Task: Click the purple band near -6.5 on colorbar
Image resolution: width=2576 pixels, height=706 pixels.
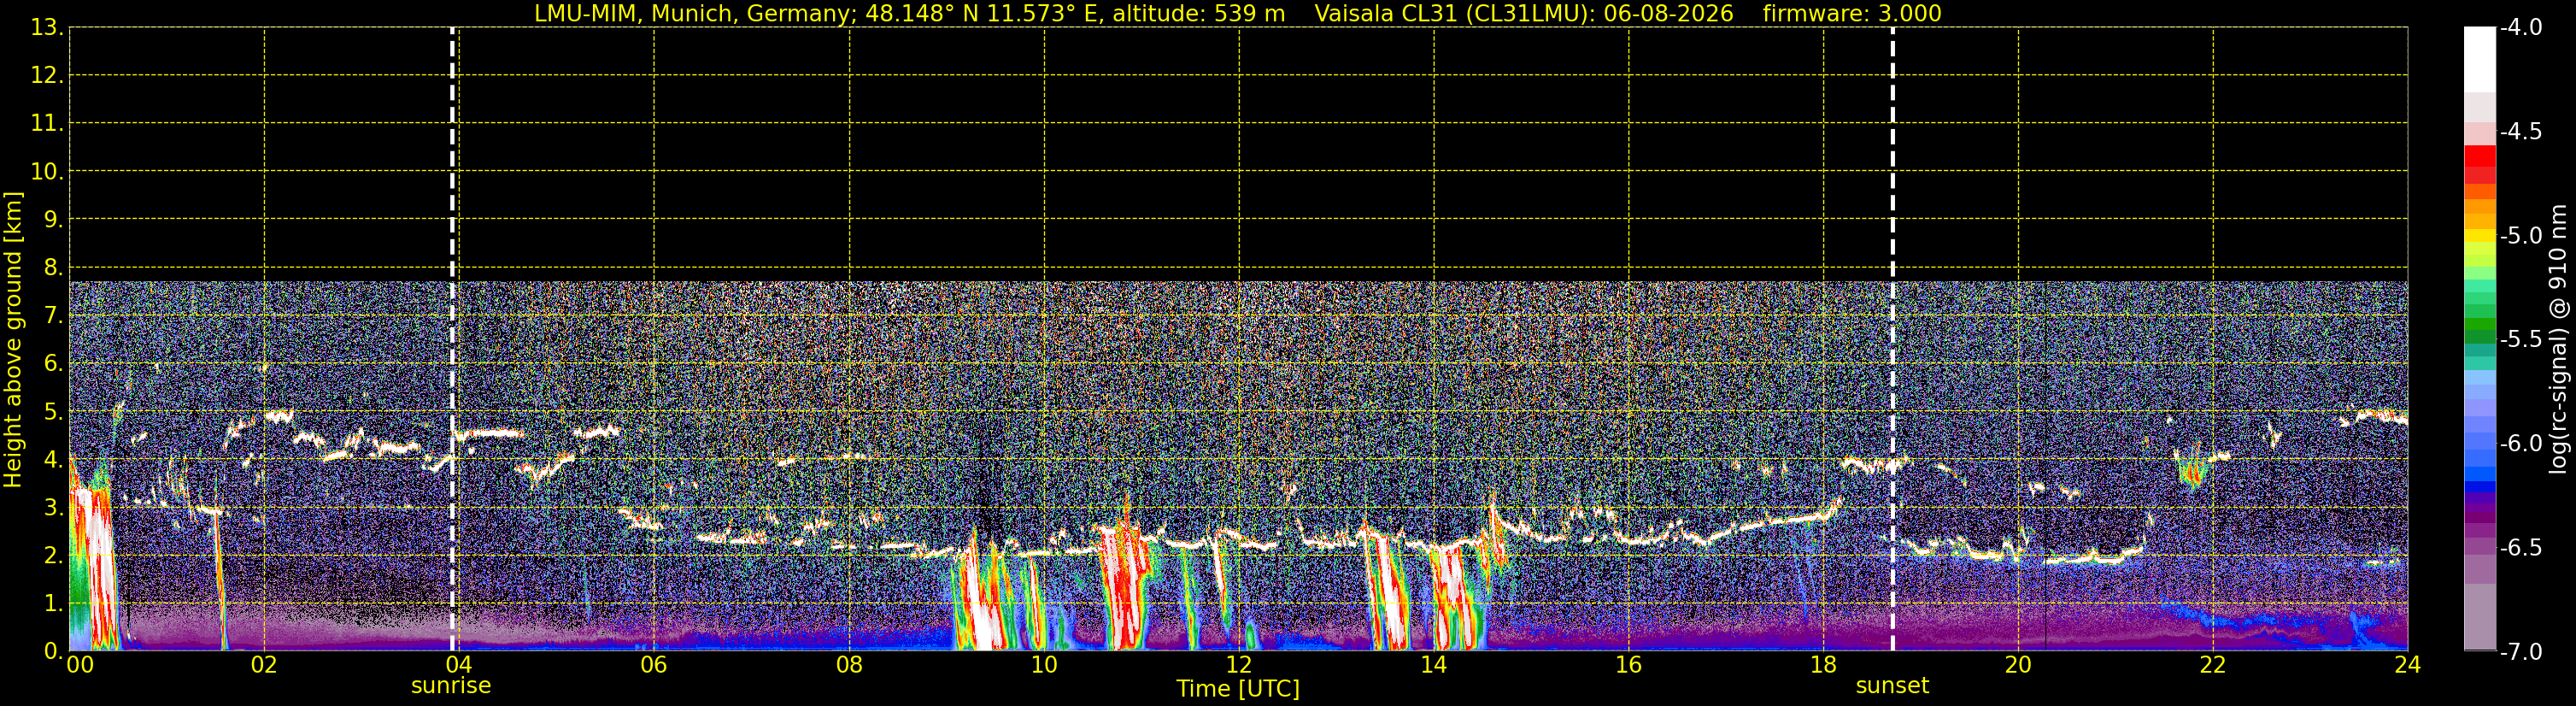Action: [x=2479, y=547]
